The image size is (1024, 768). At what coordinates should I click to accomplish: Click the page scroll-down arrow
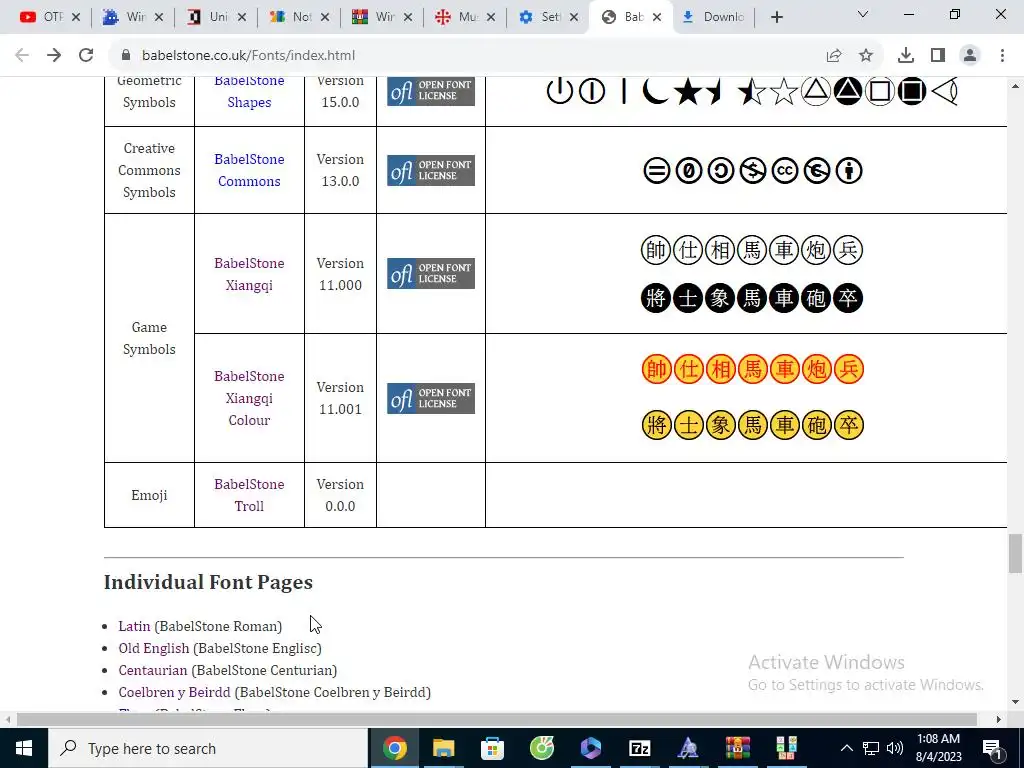click(1015, 703)
